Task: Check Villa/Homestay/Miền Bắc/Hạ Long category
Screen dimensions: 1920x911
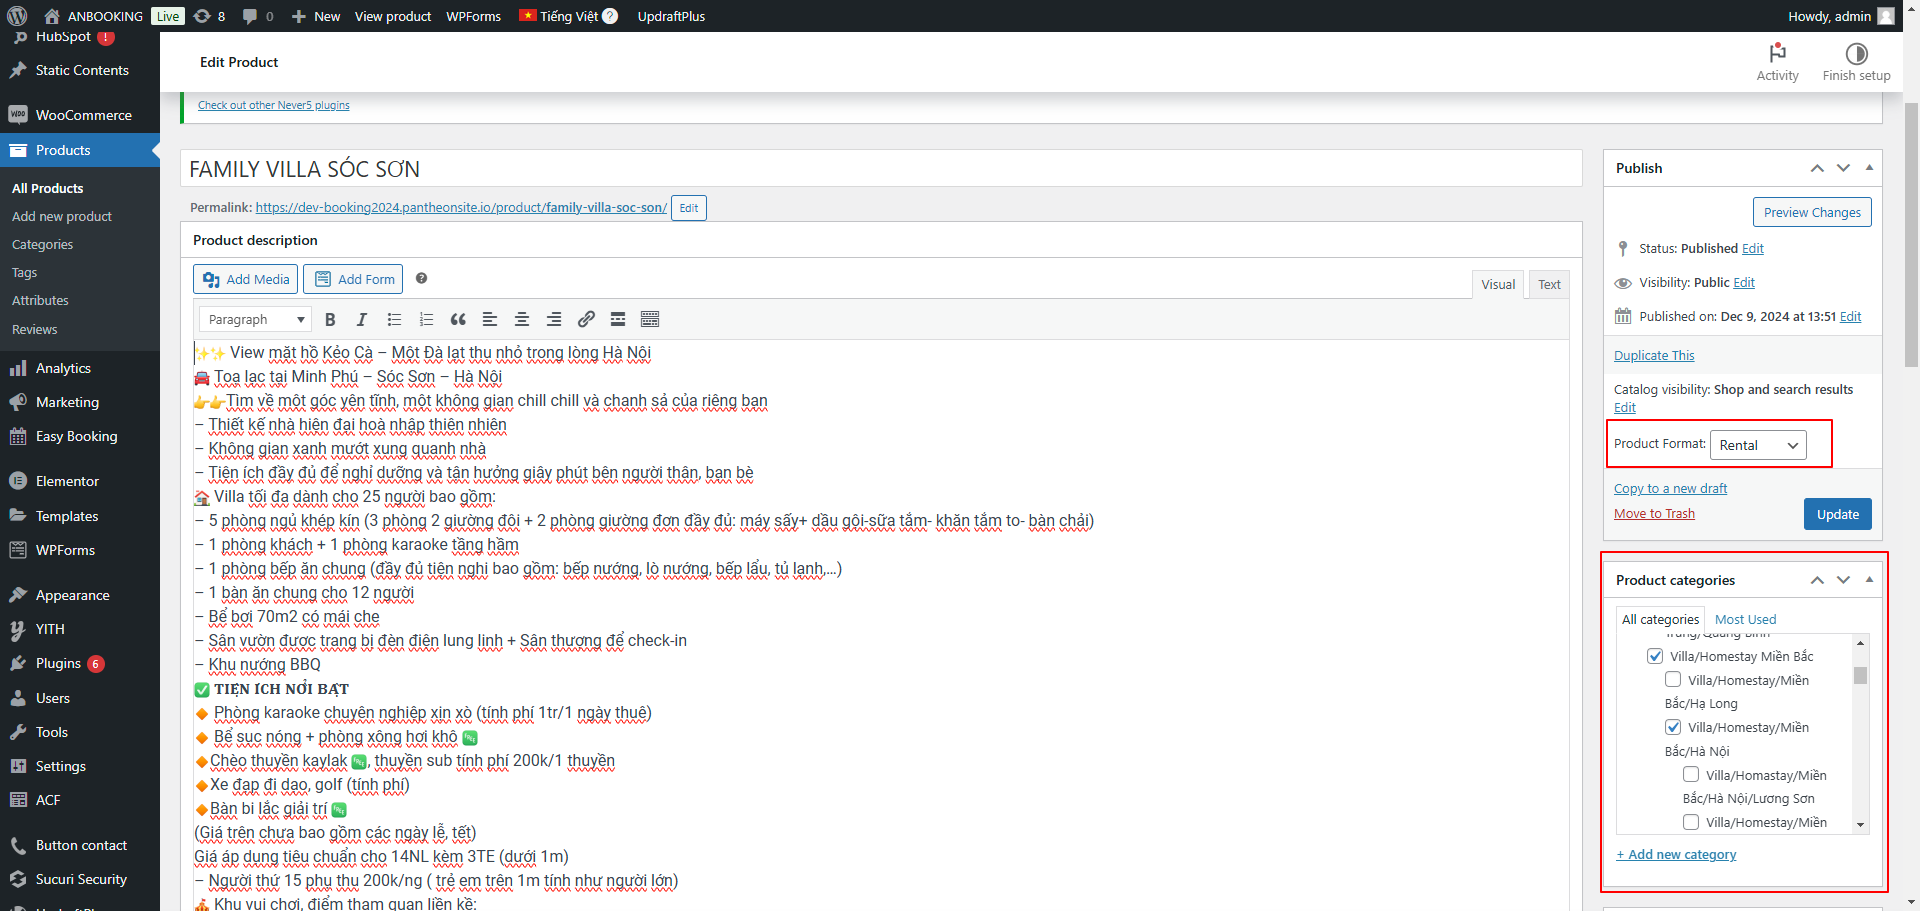Action: click(x=1673, y=680)
